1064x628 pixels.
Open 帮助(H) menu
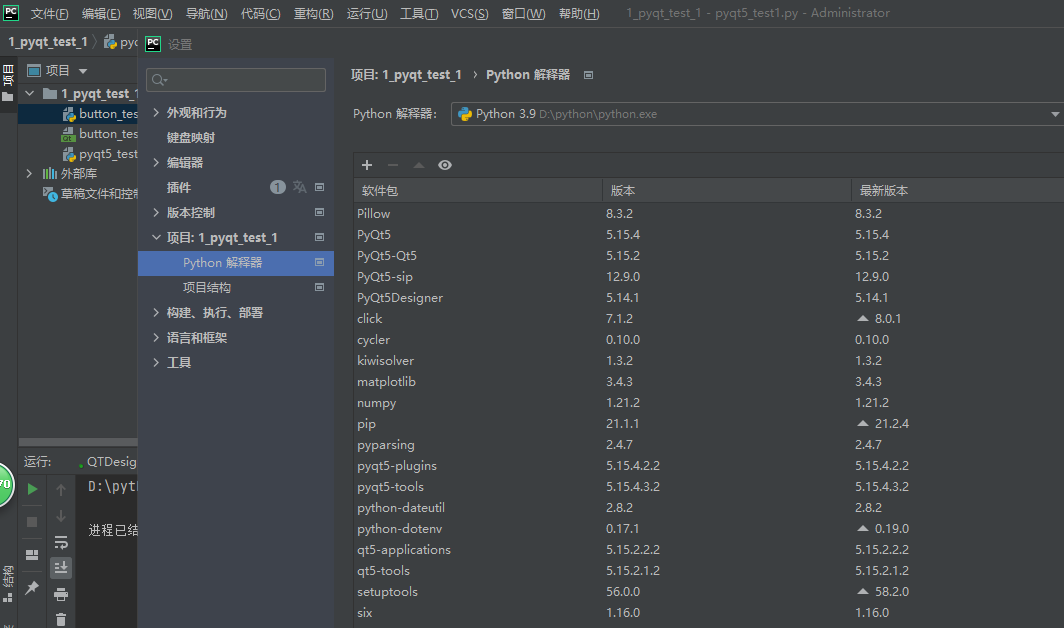click(x=579, y=14)
